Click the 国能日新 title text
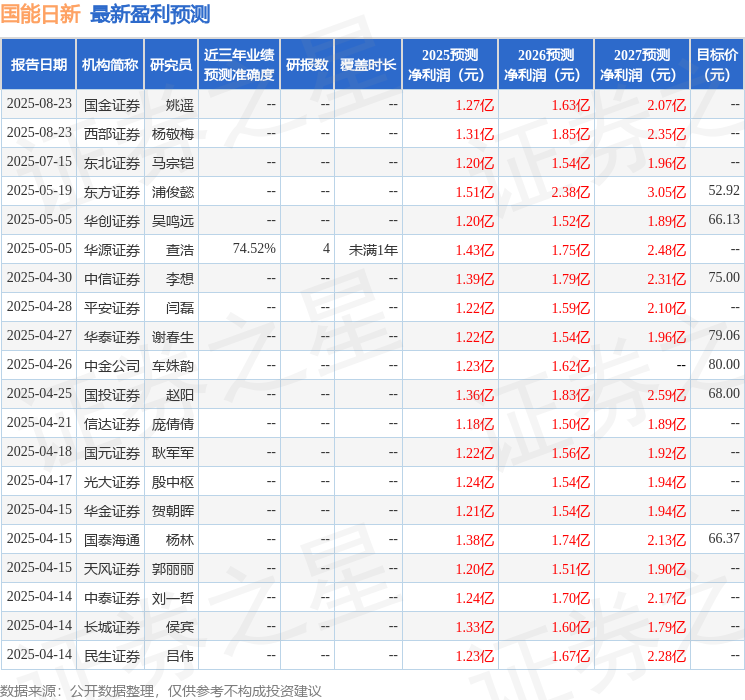 (x=40, y=14)
